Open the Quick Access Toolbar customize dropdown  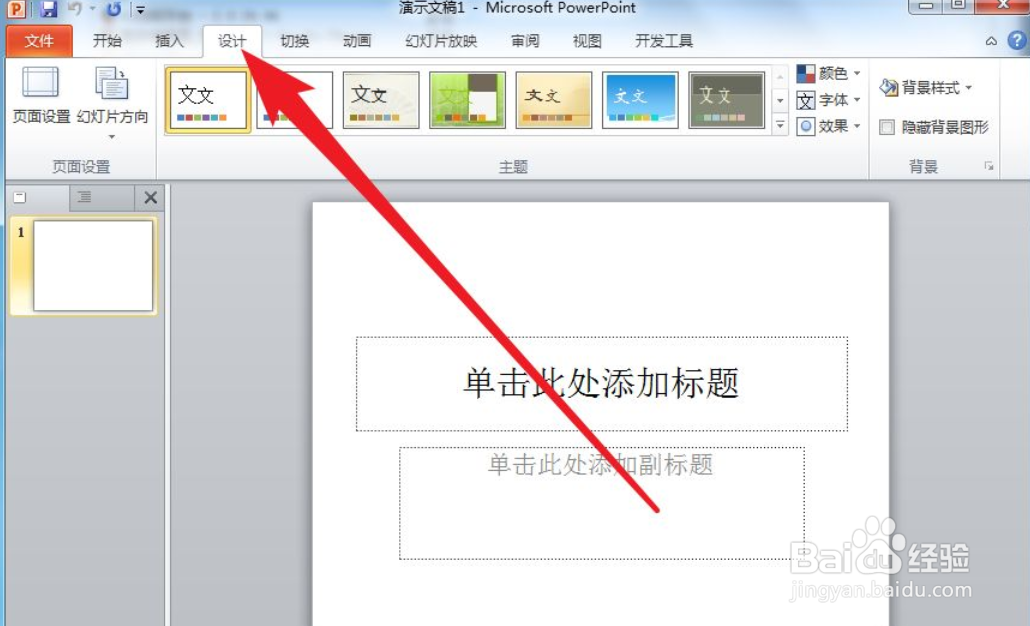pyautogui.click(x=138, y=9)
